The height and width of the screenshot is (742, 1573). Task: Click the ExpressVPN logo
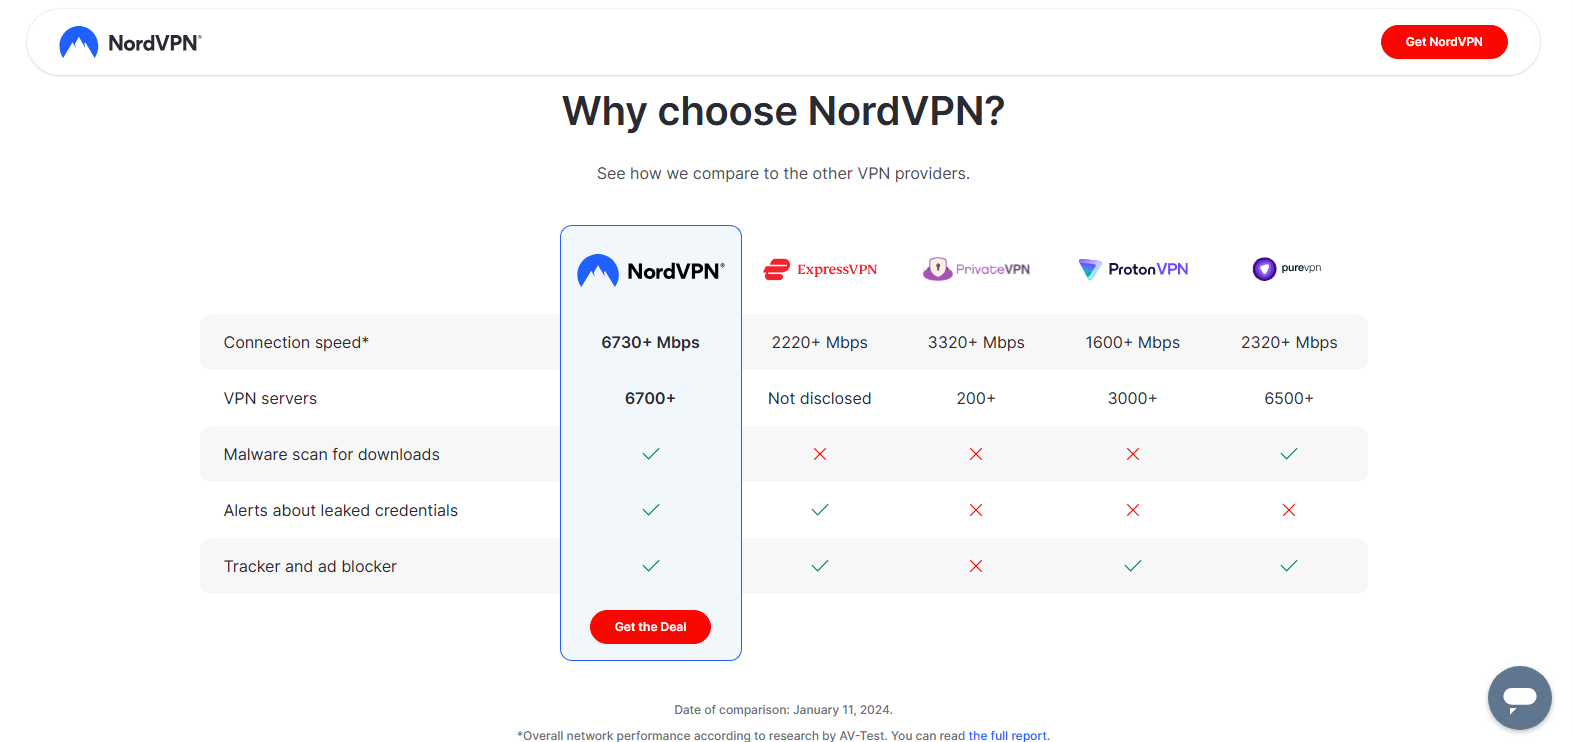point(820,269)
